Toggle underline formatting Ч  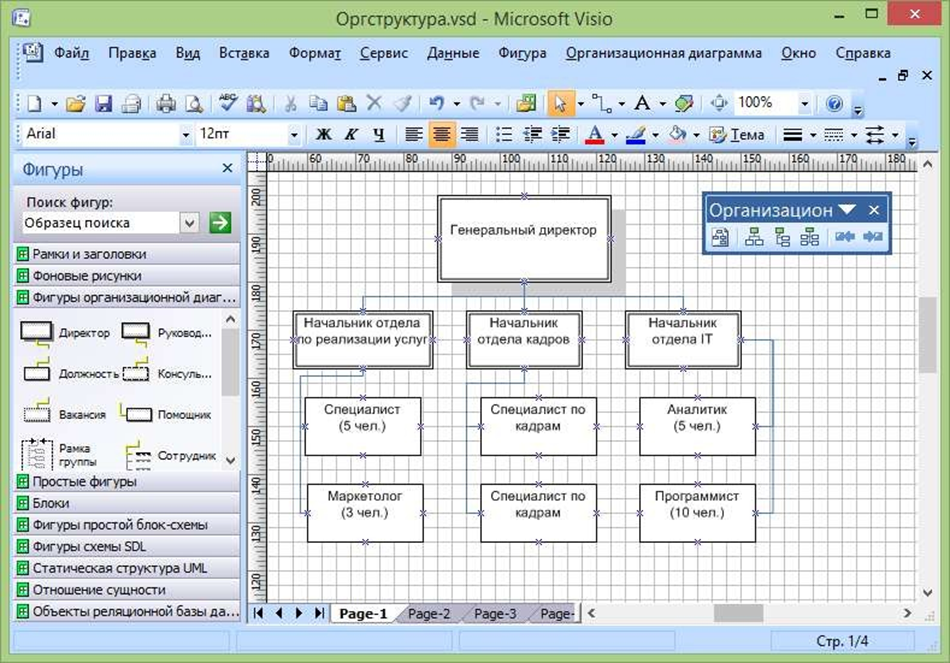point(379,135)
